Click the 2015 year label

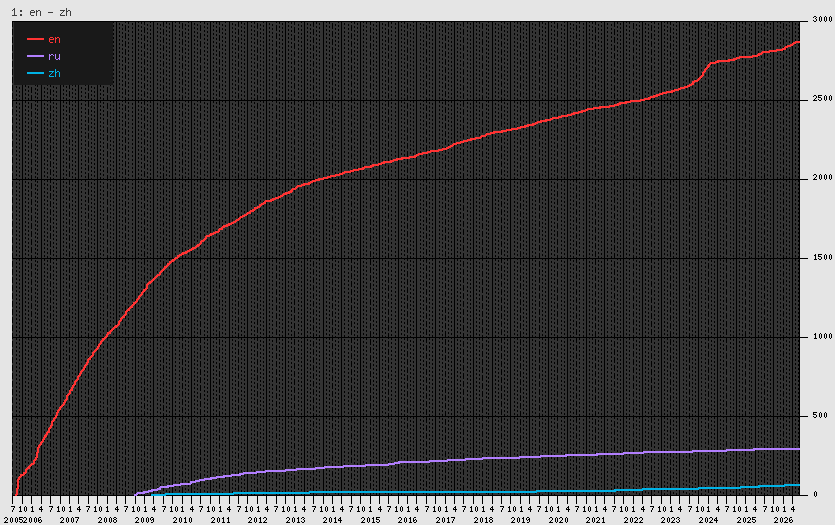(x=370, y=520)
